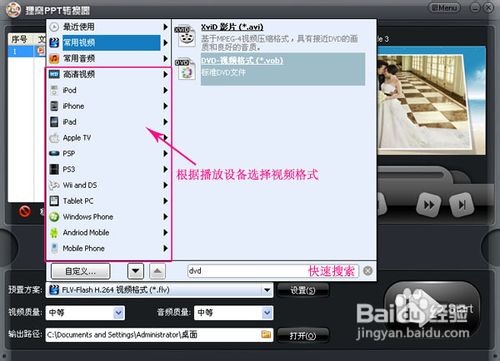Click the HD icon beside 高清视频
The height and width of the screenshot is (361, 500).
[x=54, y=74]
